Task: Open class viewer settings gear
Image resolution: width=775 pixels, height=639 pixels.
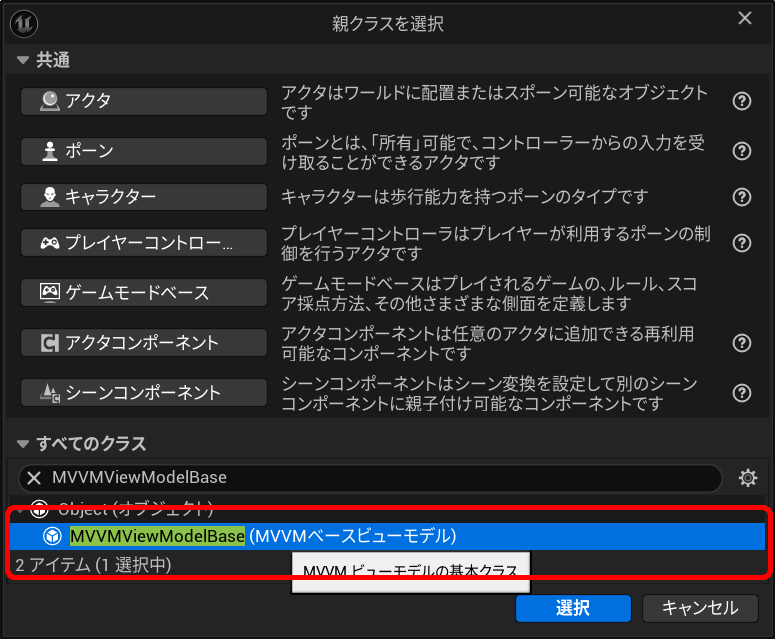Action: click(747, 478)
